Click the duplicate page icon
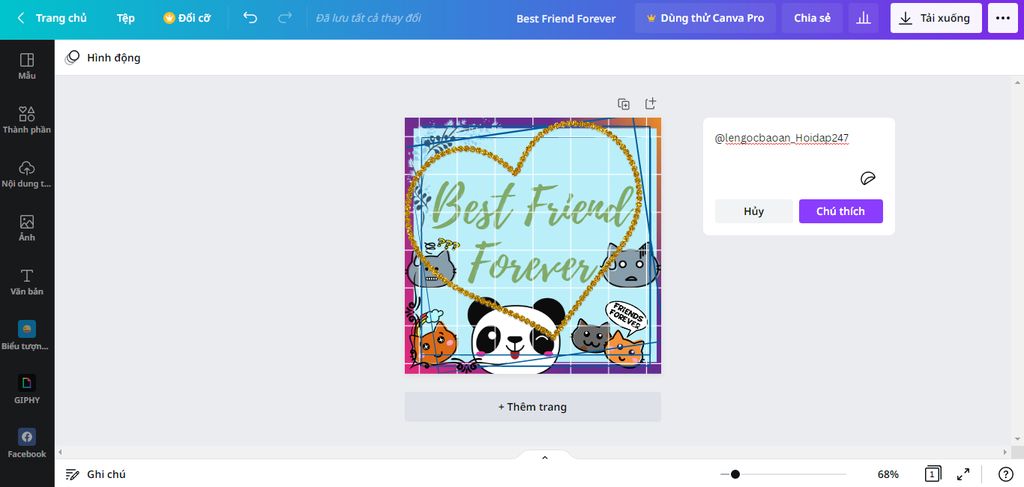Image resolution: width=1024 pixels, height=487 pixels. tap(624, 104)
